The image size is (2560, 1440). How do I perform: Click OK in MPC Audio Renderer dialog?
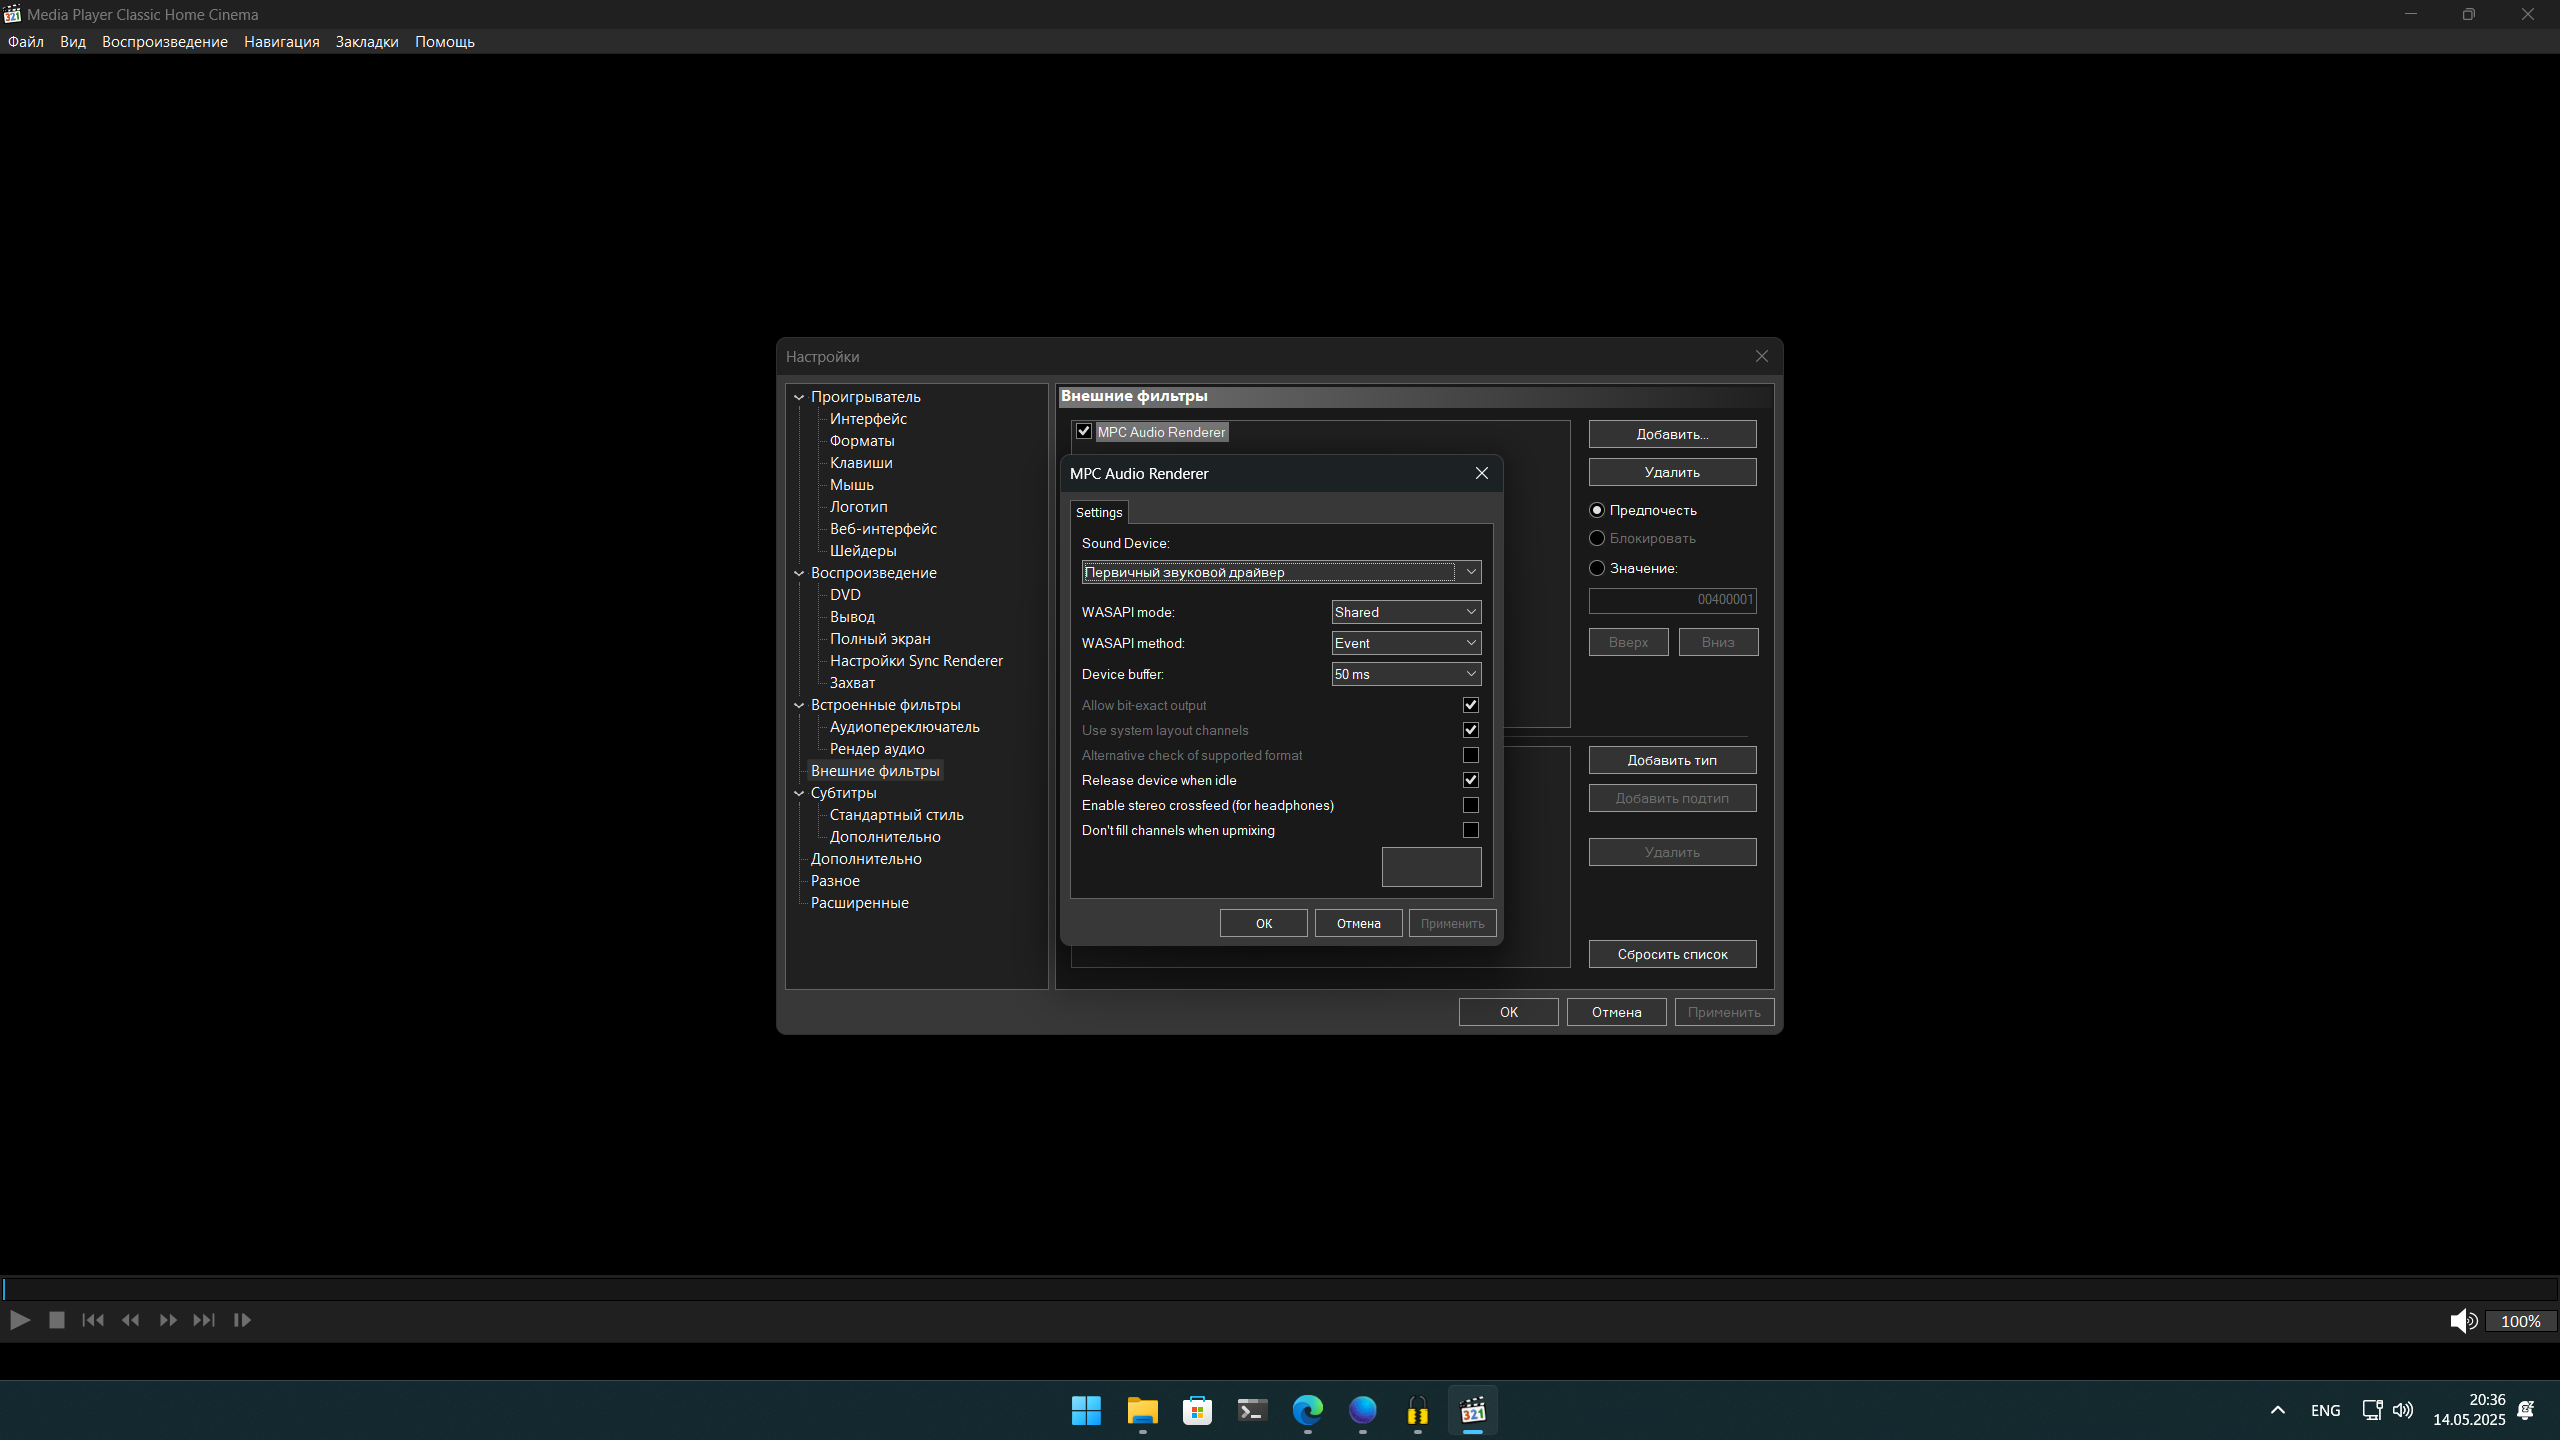click(1263, 923)
